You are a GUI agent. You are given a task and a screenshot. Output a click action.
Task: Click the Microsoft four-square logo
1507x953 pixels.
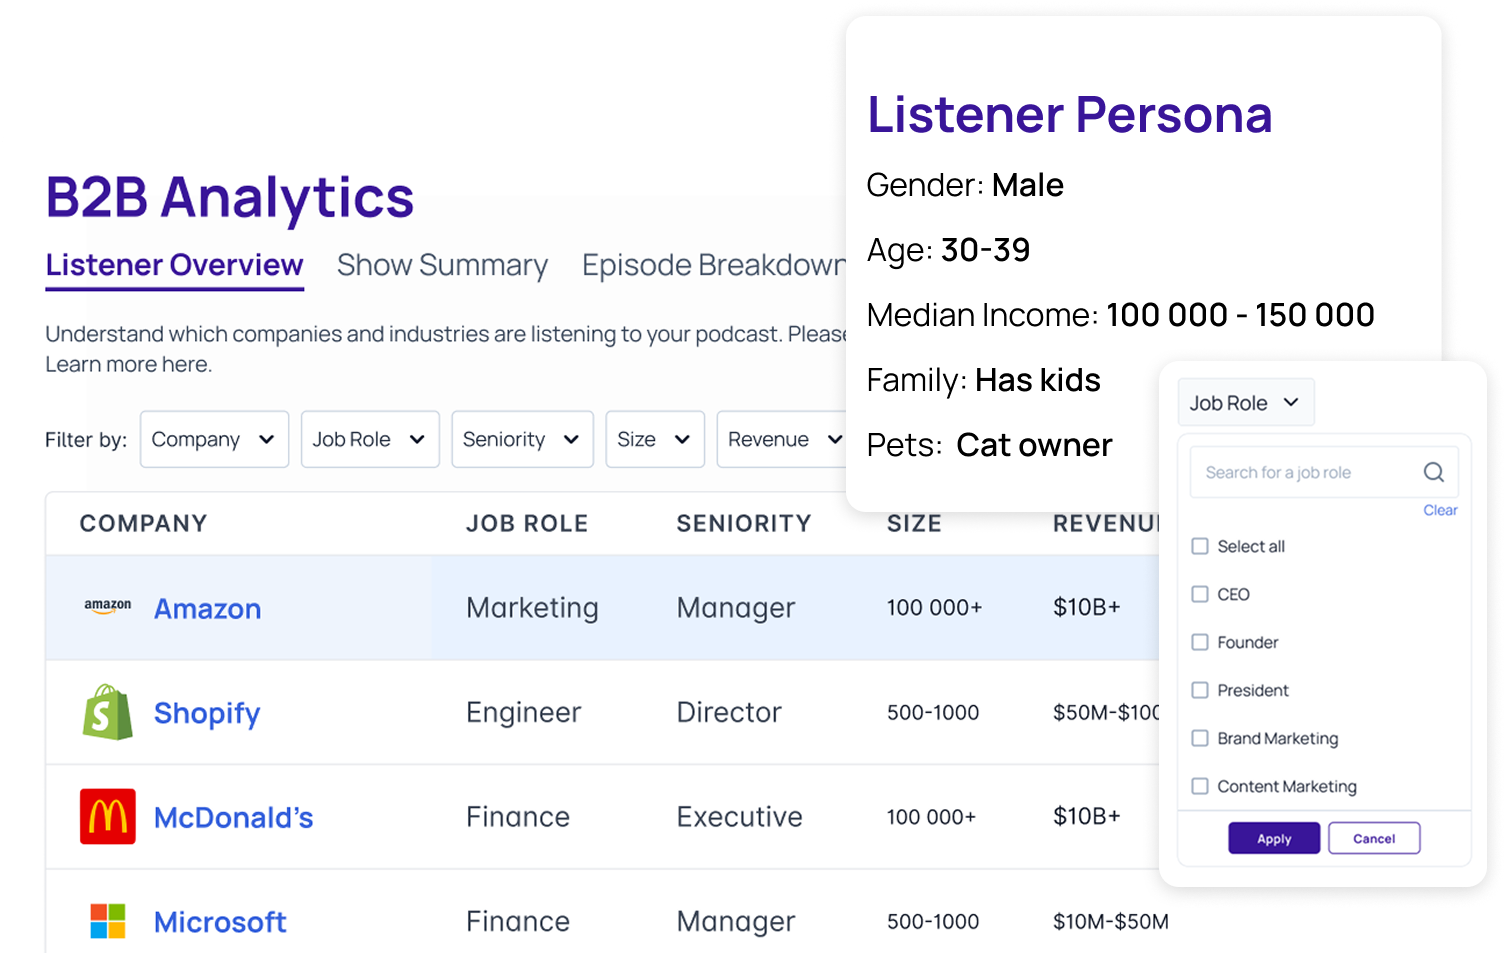[x=108, y=921]
